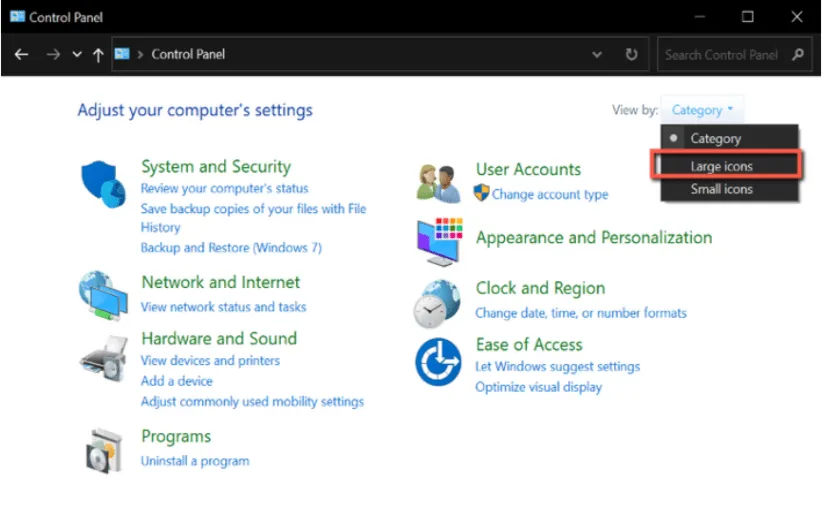Open View devices and printers link

pyautogui.click(x=210, y=361)
